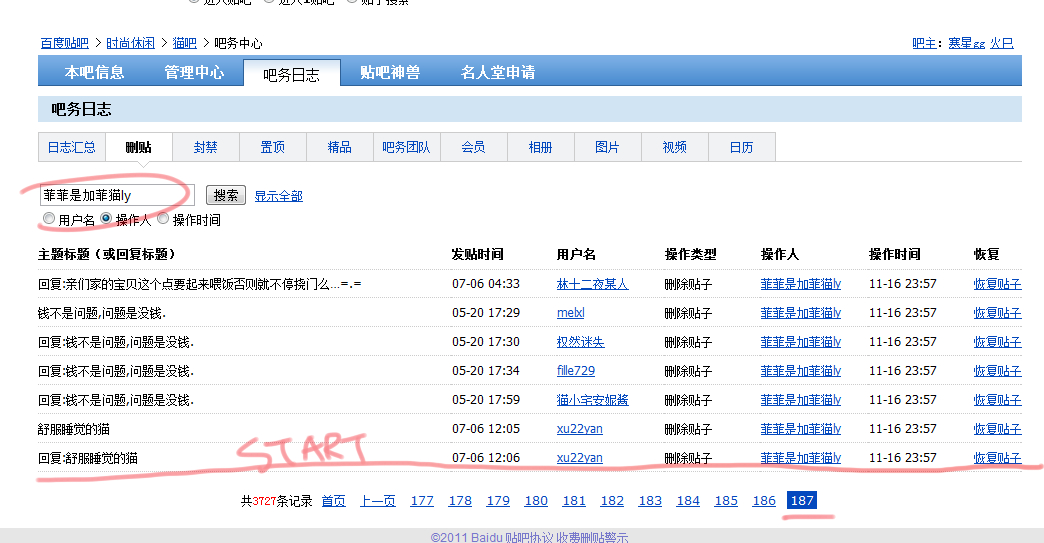Click current page 187 indicator

[802, 500]
